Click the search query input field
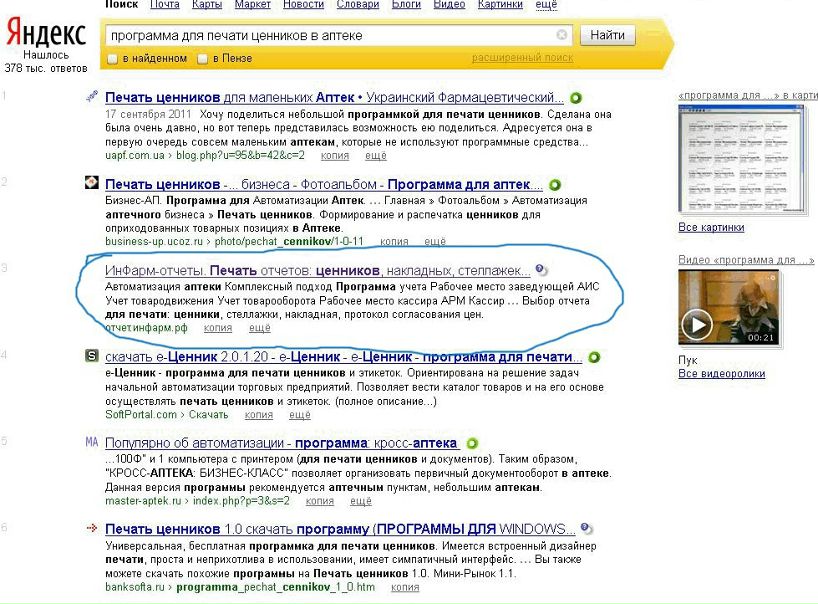The width and height of the screenshot is (818, 604). [x=330, y=35]
